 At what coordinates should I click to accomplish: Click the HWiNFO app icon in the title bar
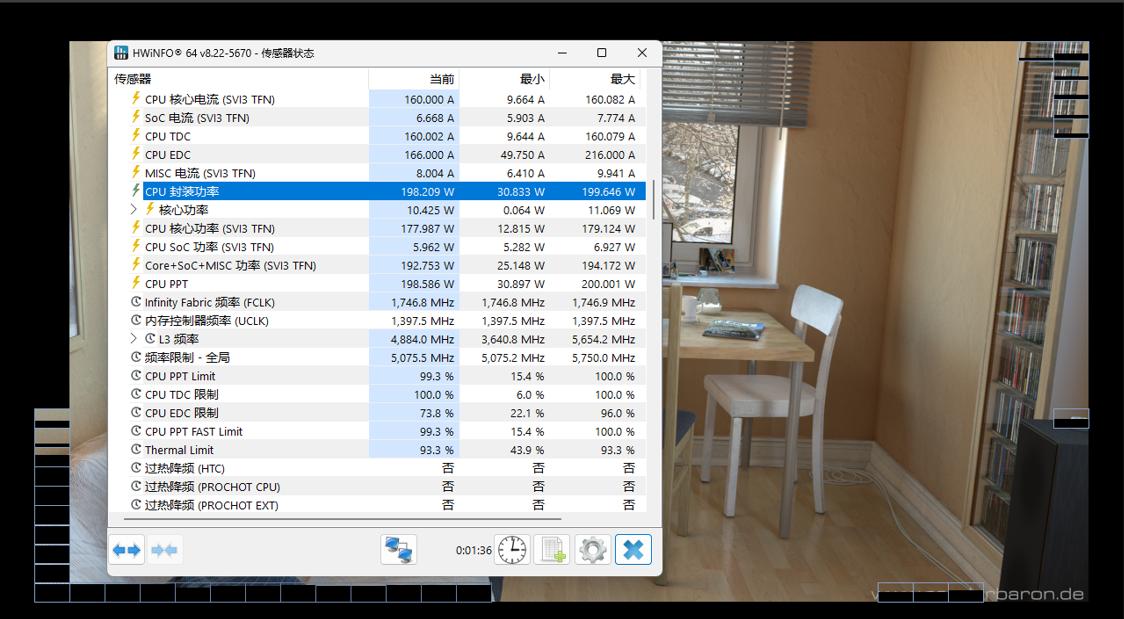tap(121, 53)
